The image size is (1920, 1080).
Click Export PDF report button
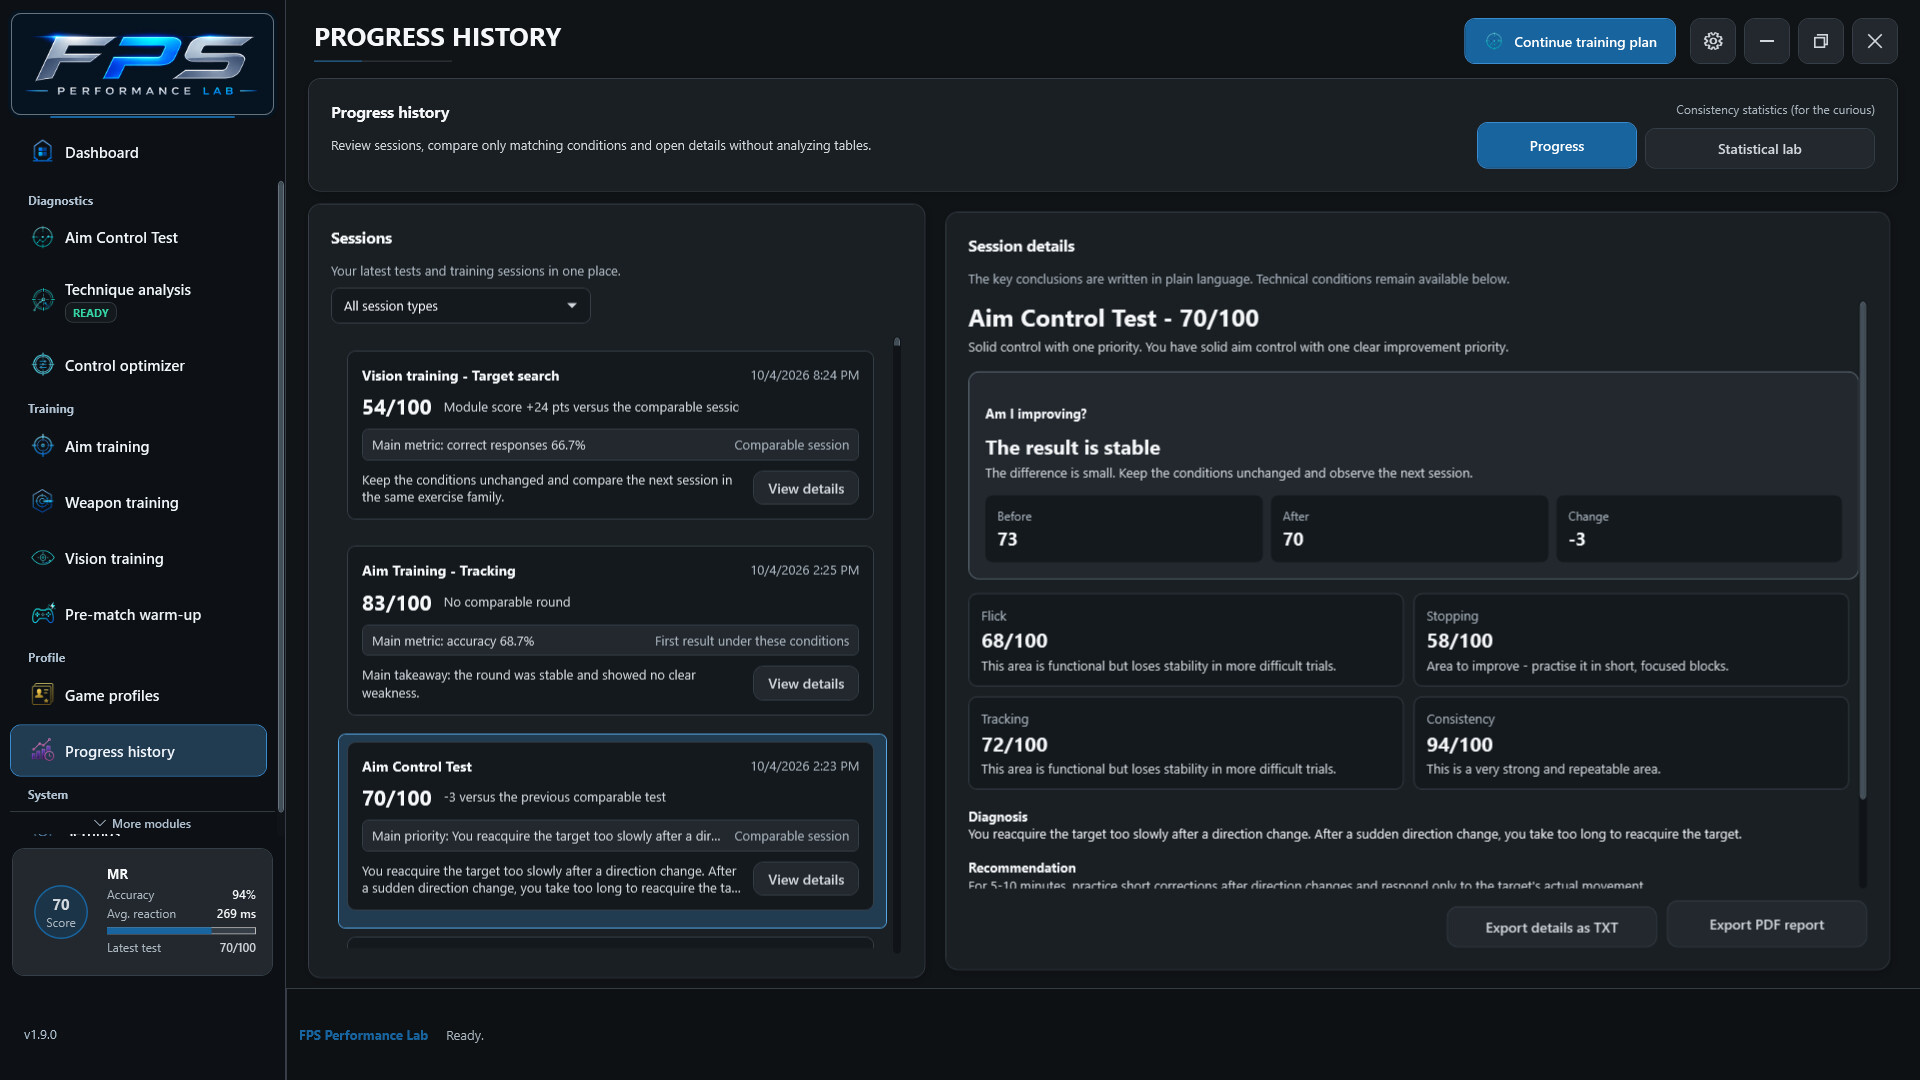pyautogui.click(x=1766, y=924)
